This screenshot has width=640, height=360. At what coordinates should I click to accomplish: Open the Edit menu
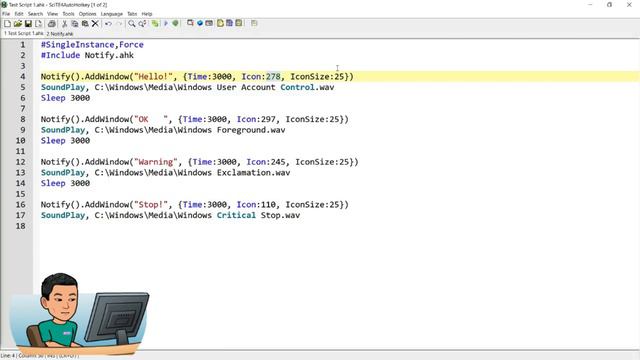19,14
